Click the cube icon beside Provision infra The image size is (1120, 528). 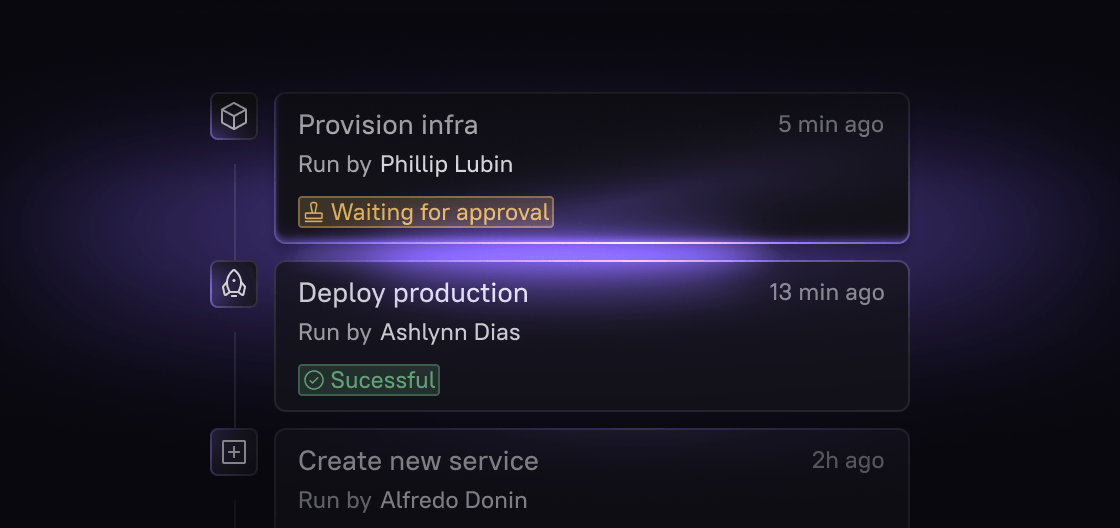[x=234, y=117]
